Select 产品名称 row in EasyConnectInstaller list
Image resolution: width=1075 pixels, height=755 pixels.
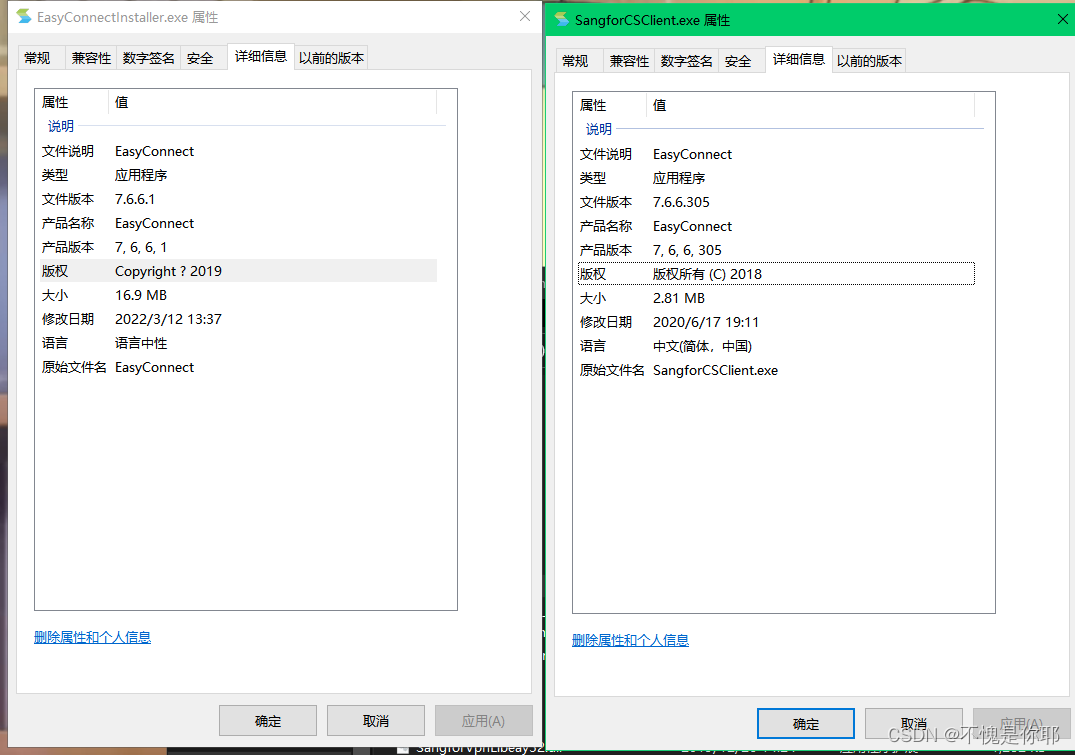point(238,223)
